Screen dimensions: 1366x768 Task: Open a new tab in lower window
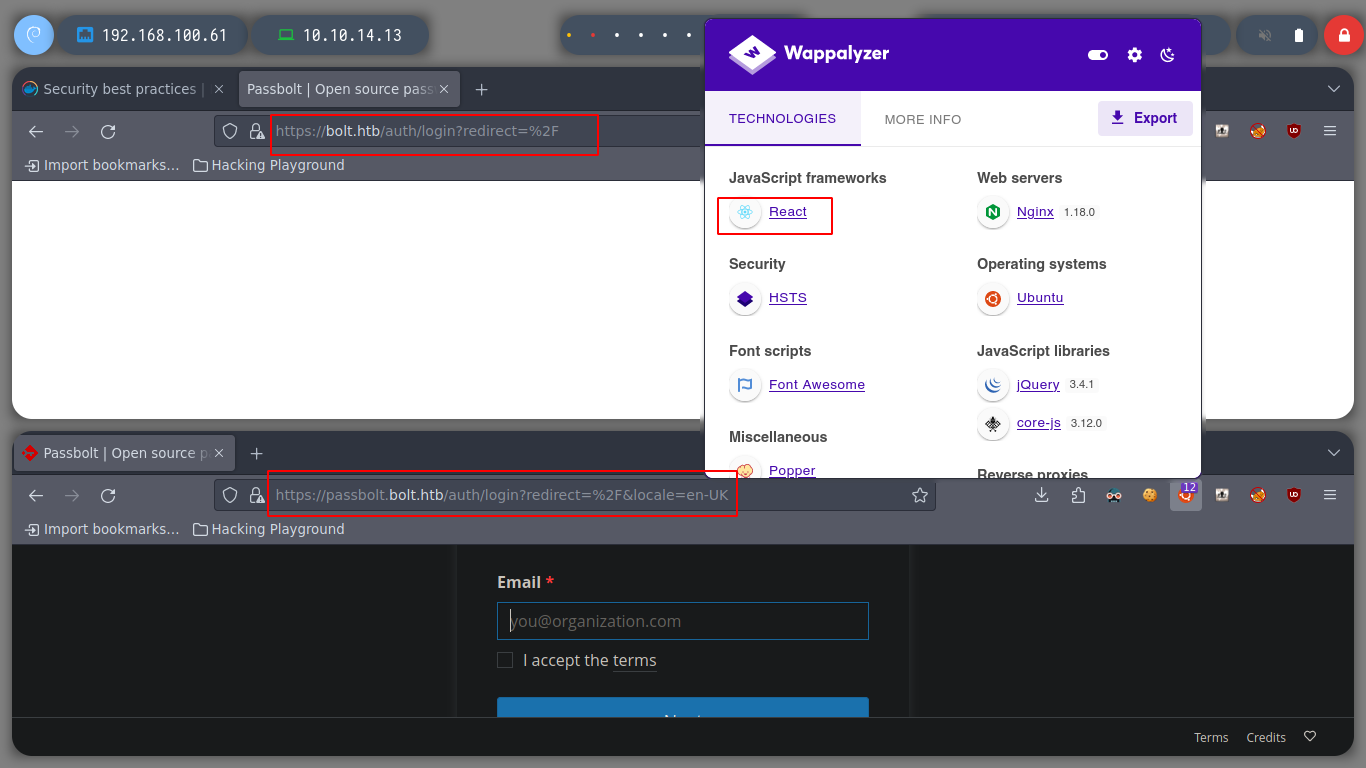[x=256, y=453]
